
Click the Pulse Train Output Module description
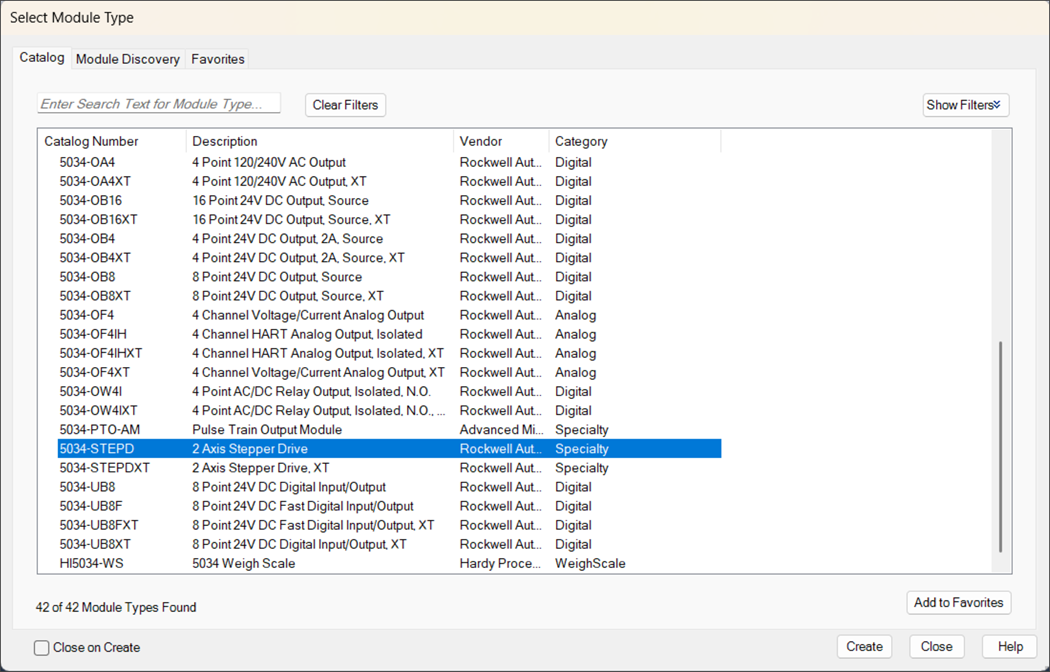point(267,430)
